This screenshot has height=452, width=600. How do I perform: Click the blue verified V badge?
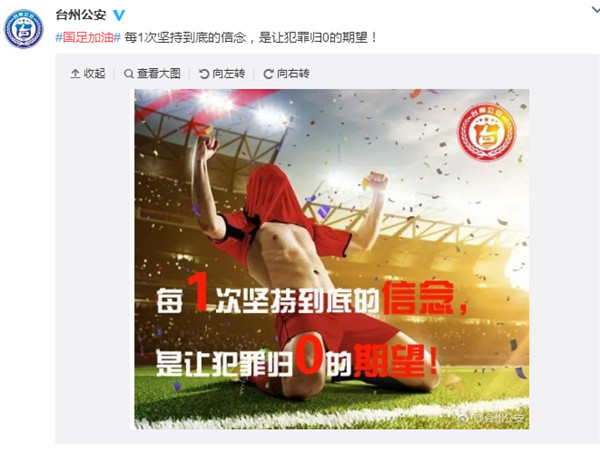pyautogui.click(x=119, y=15)
